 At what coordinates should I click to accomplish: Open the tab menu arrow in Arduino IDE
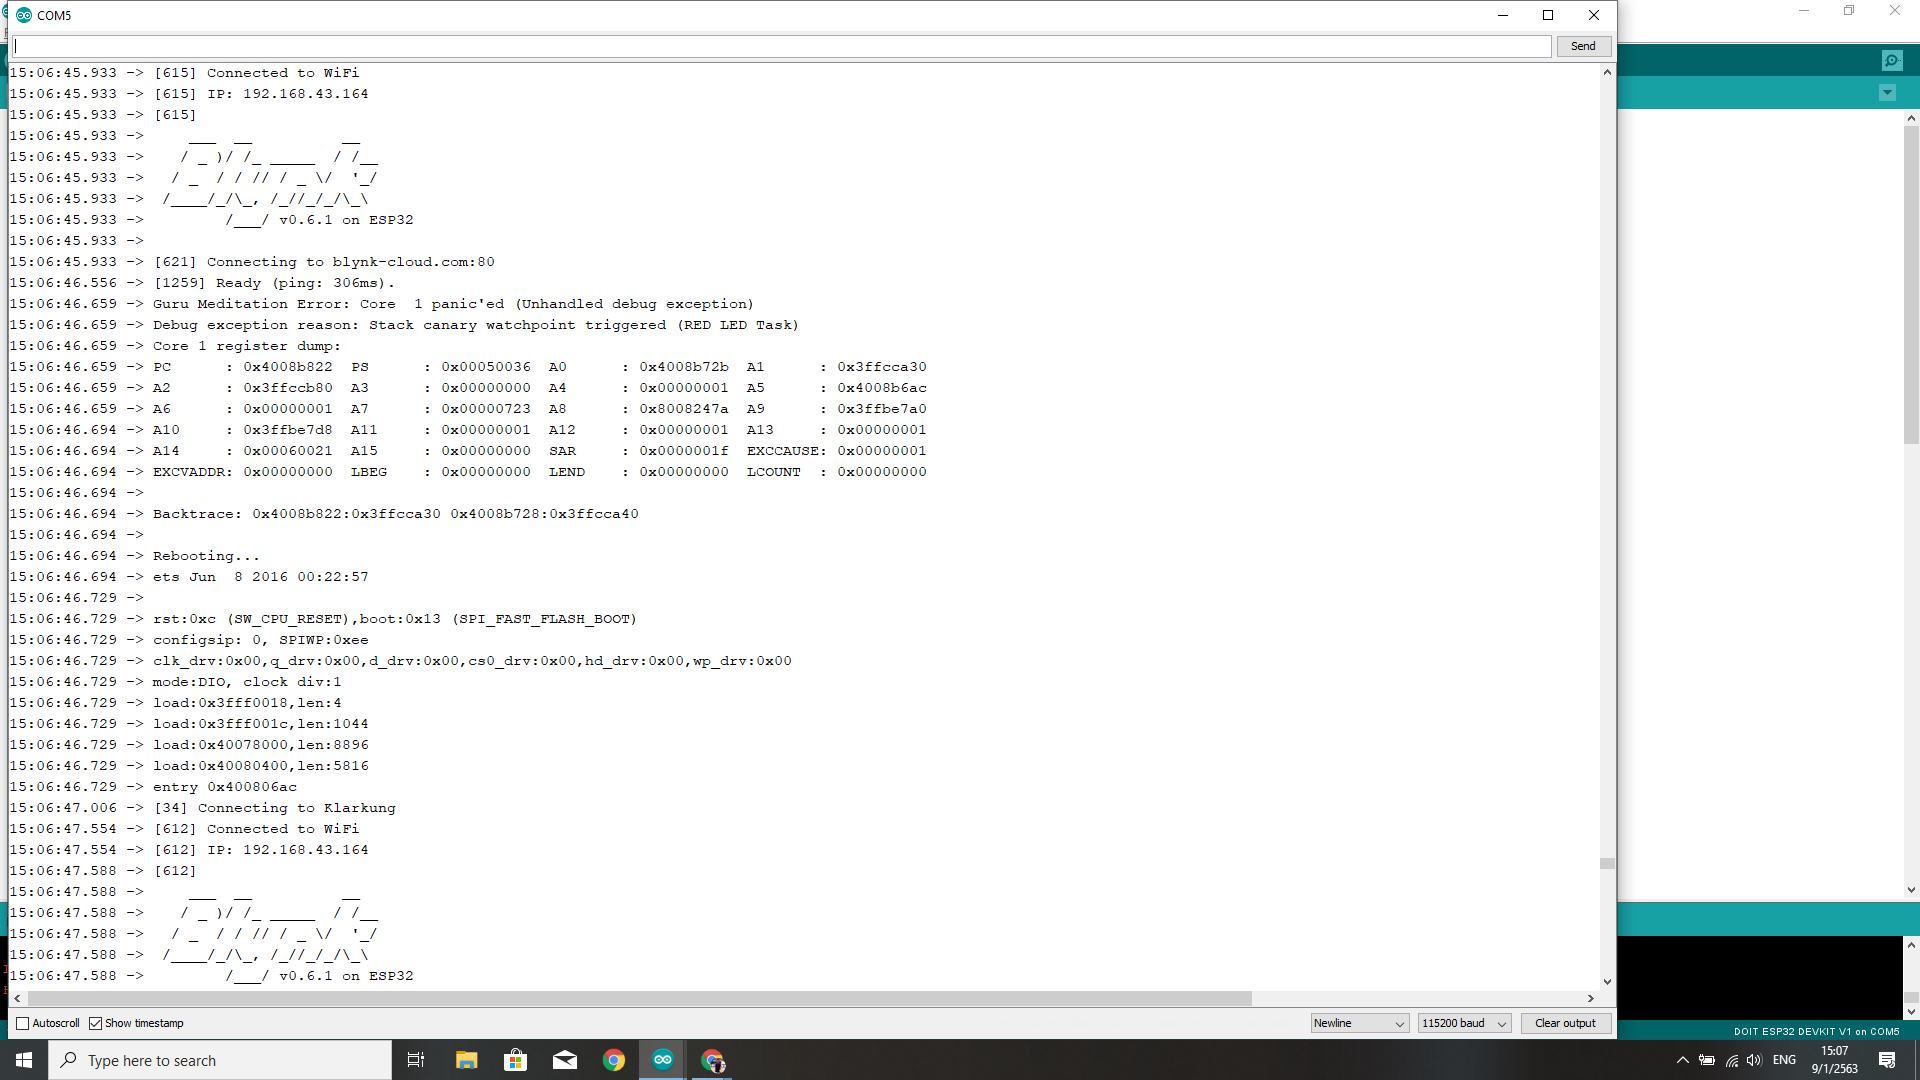click(1887, 93)
